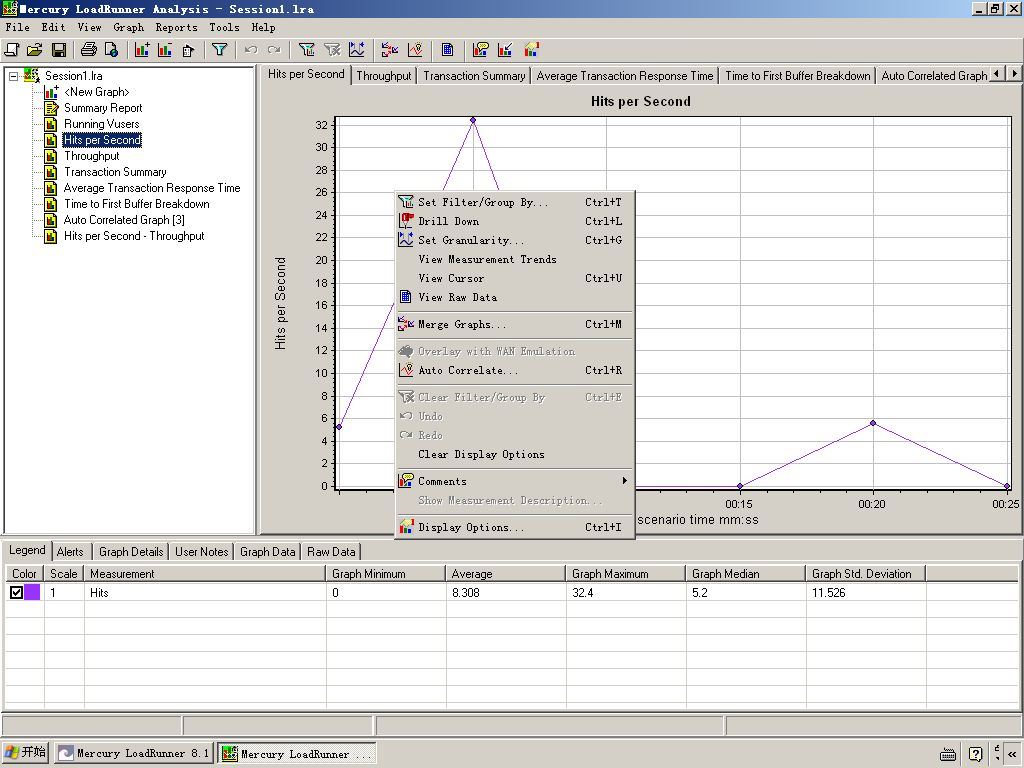Click the Open session folder icon

pos(35,50)
